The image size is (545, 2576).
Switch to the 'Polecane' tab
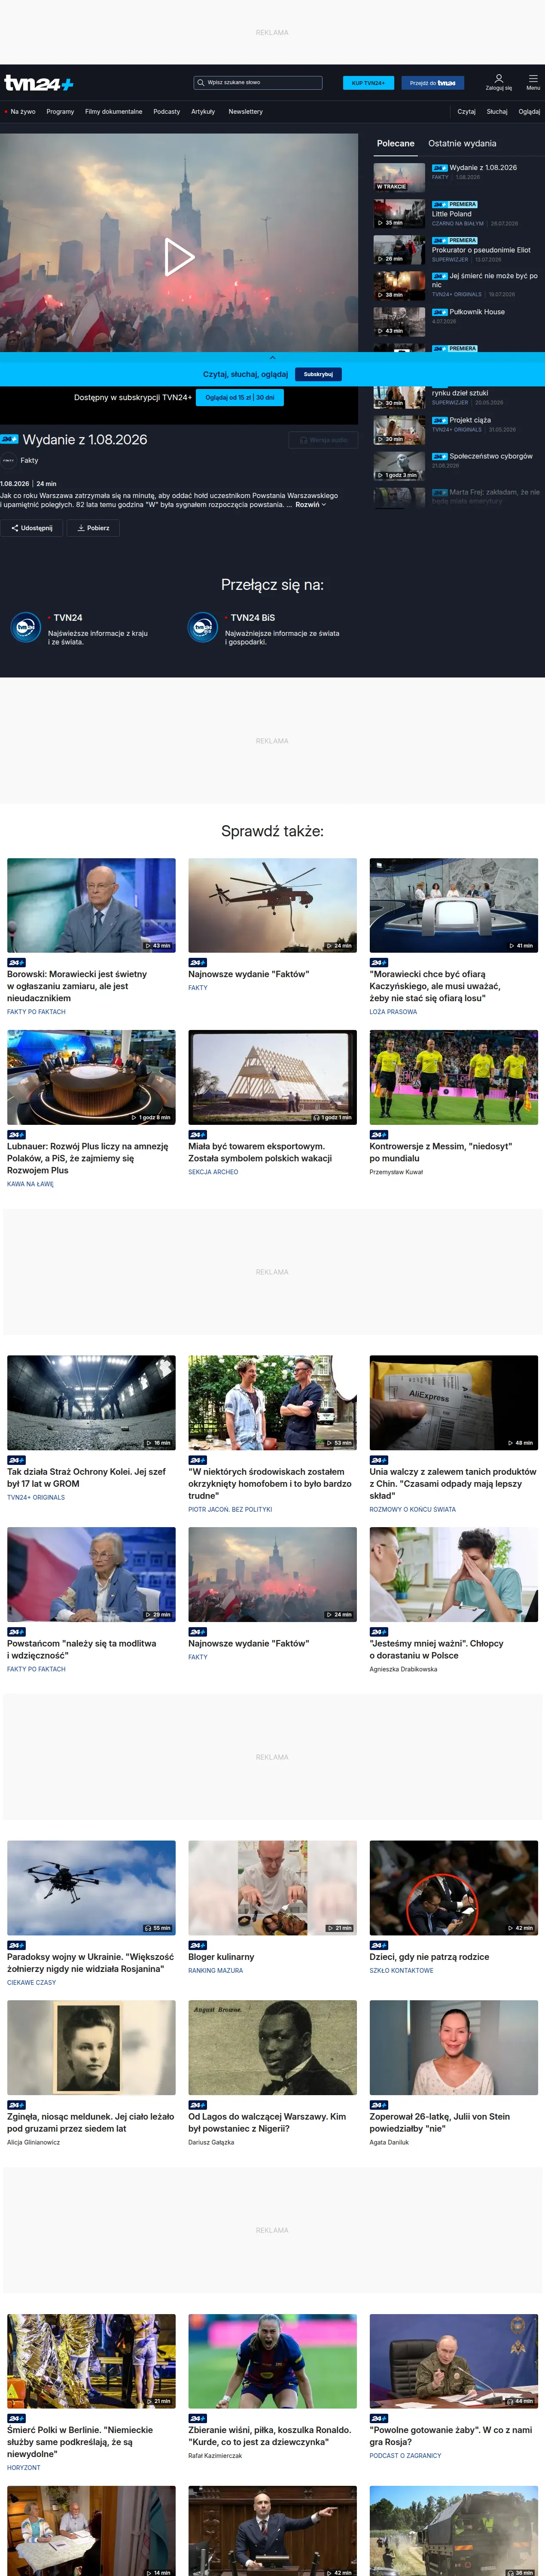(396, 143)
